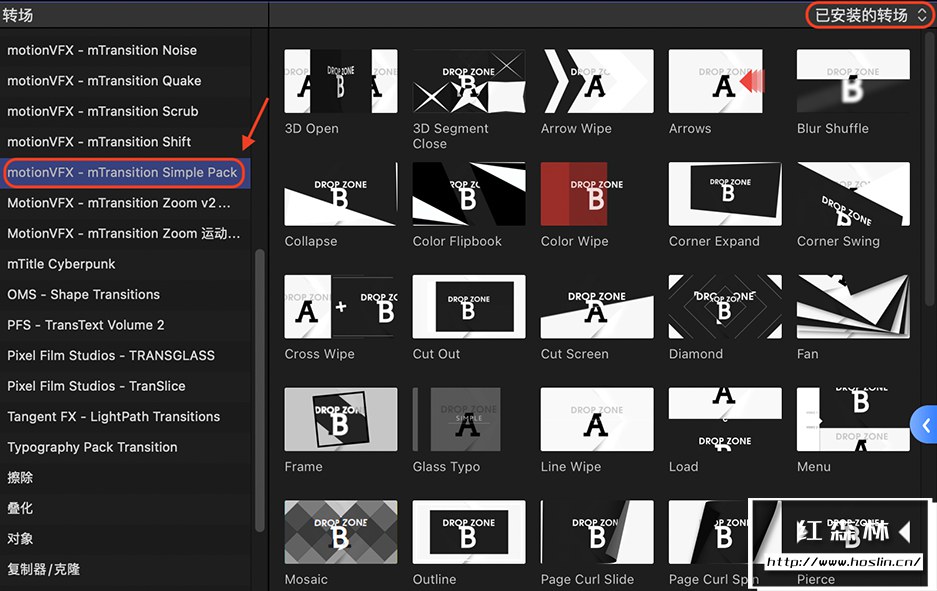Viewport: 937px width, 591px height.
Task: Click the Glass Typo label text
Action: click(446, 467)
